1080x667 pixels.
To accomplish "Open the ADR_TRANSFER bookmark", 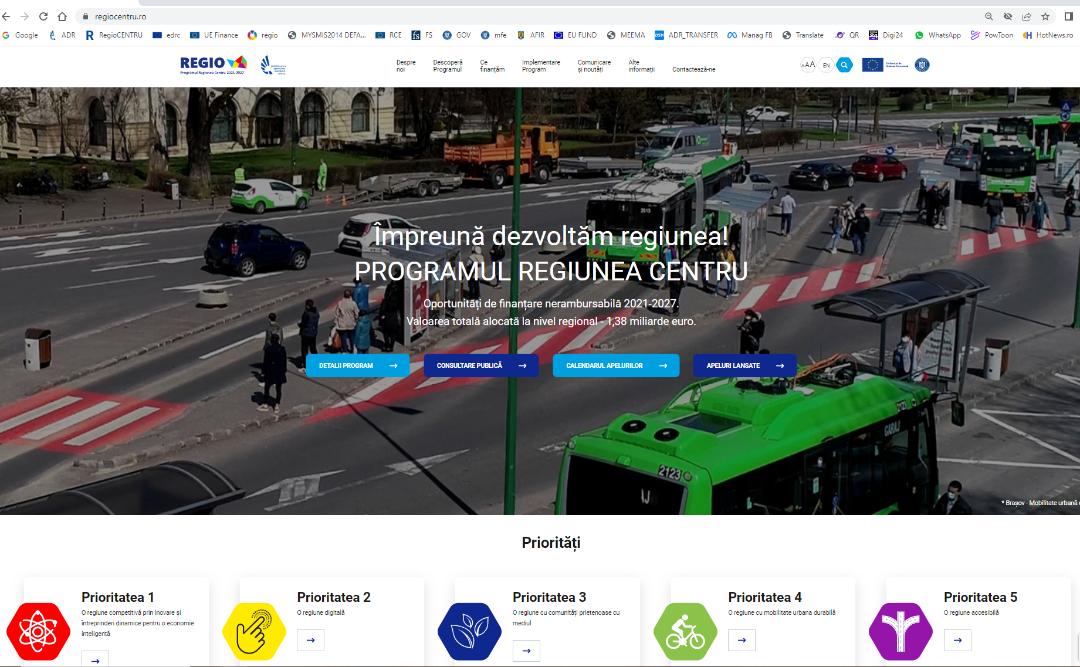I will 686,35.
